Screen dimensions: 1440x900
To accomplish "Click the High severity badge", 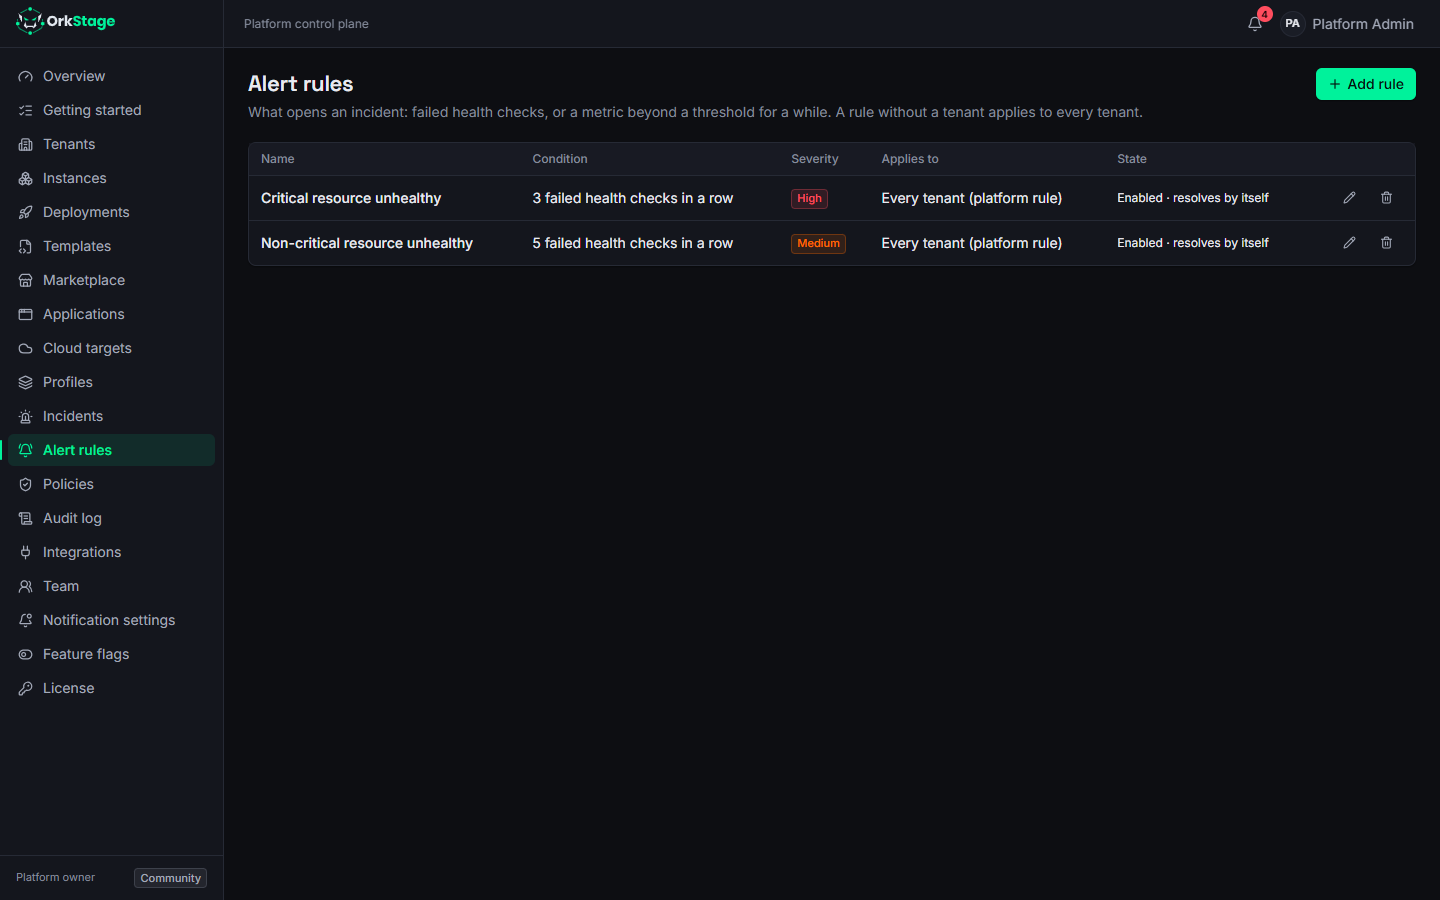I will [x=809, y=198].
